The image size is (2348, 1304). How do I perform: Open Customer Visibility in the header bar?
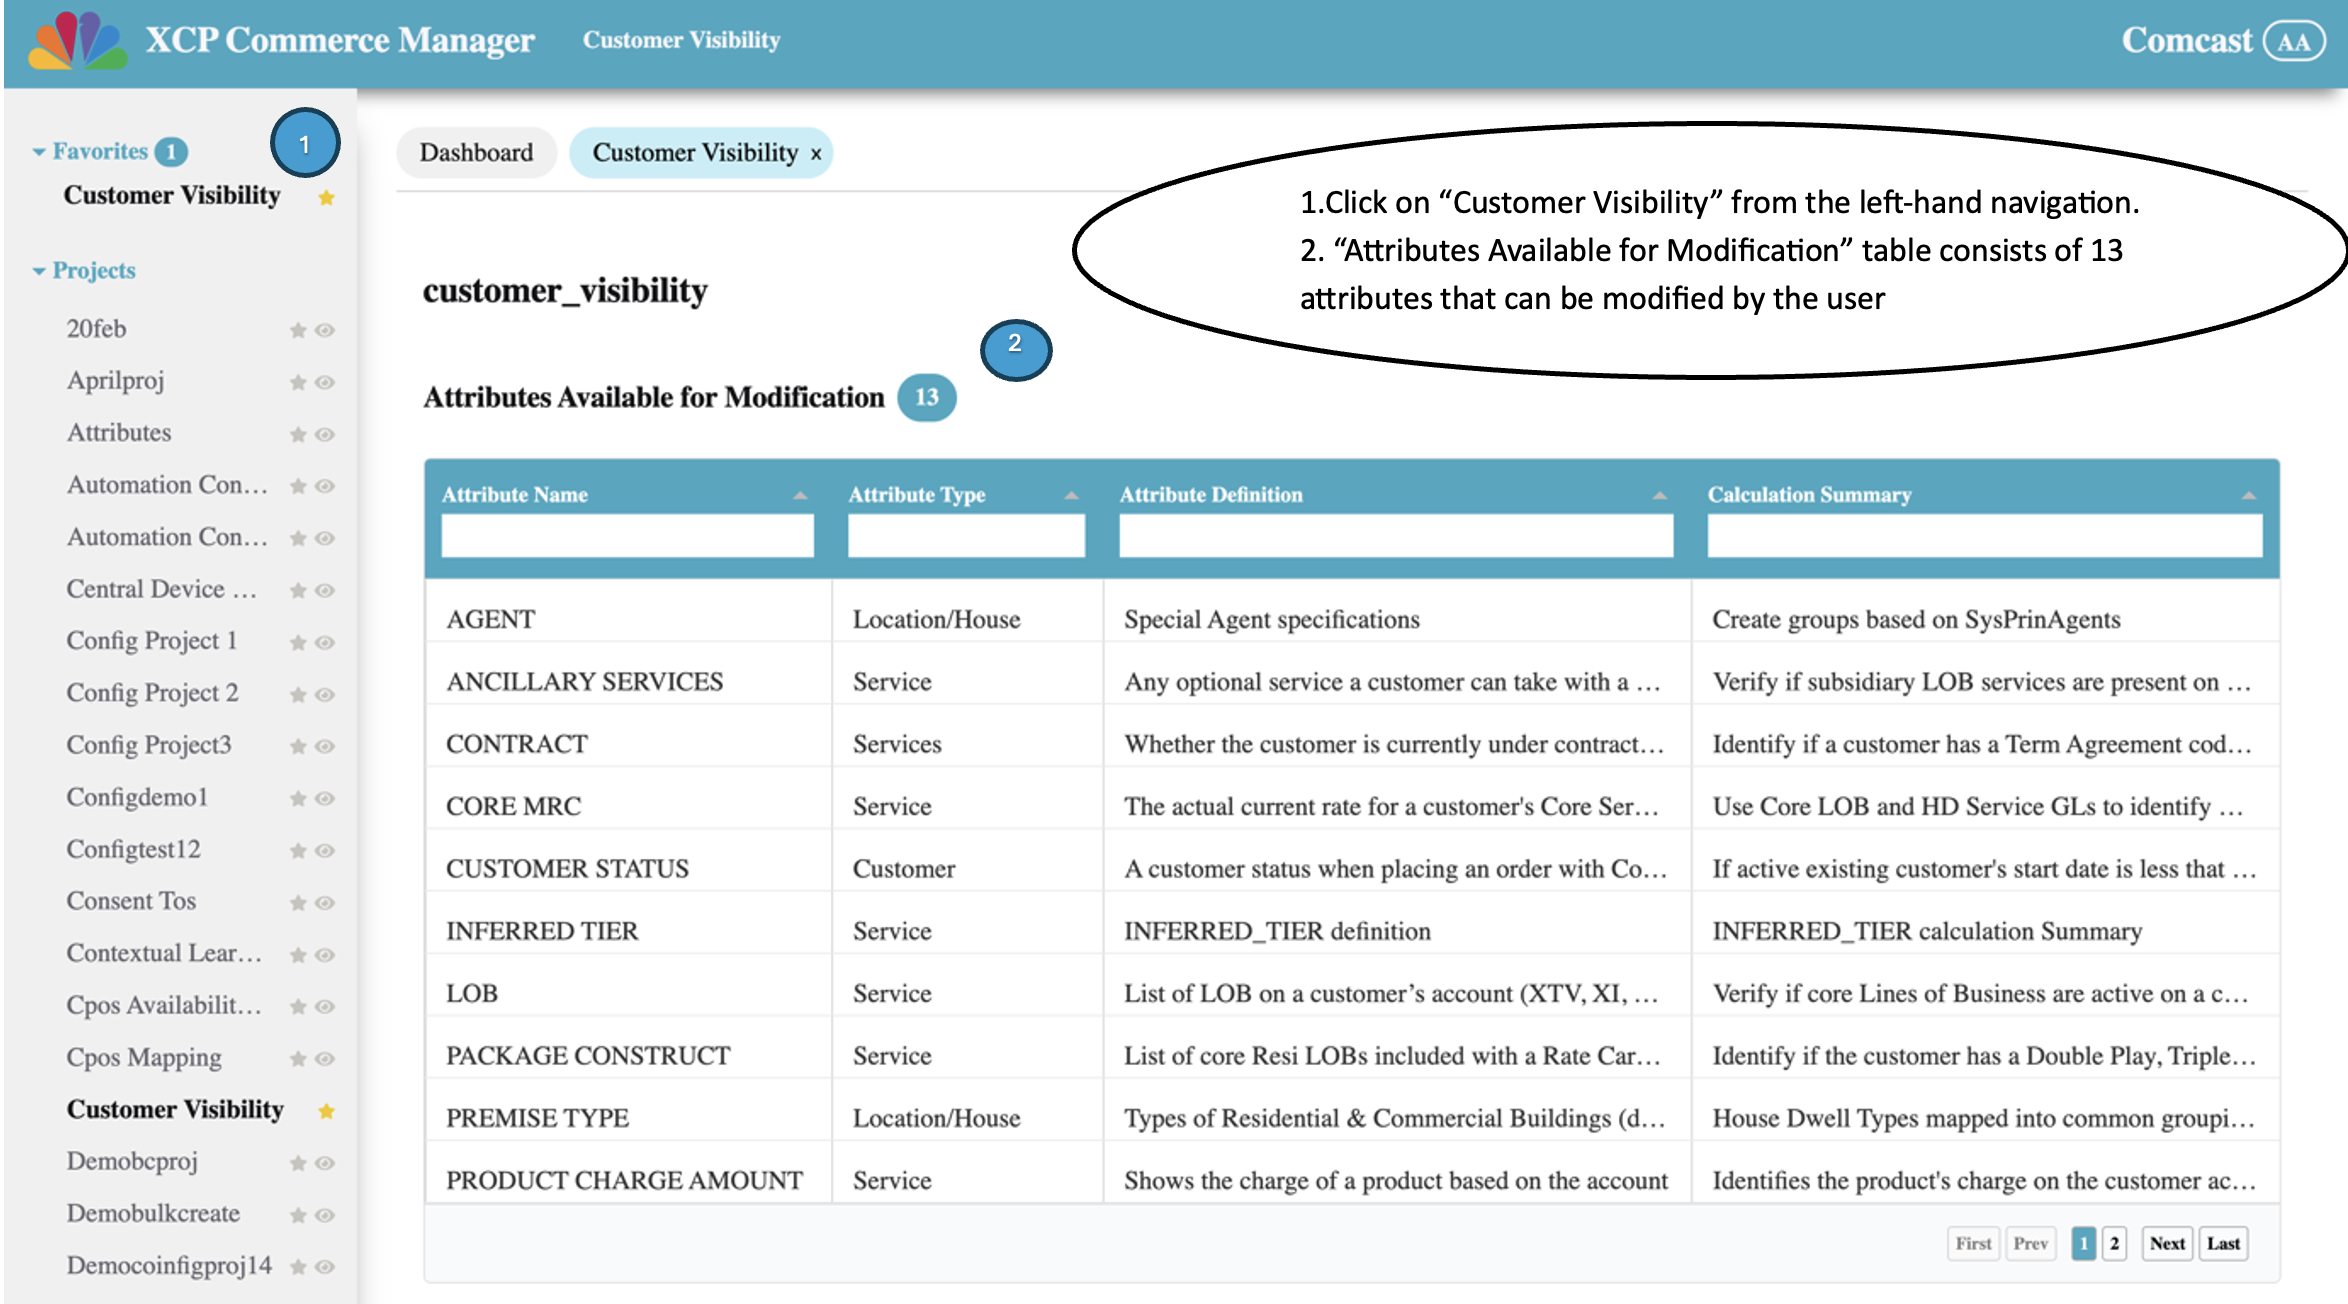point(681,40)
